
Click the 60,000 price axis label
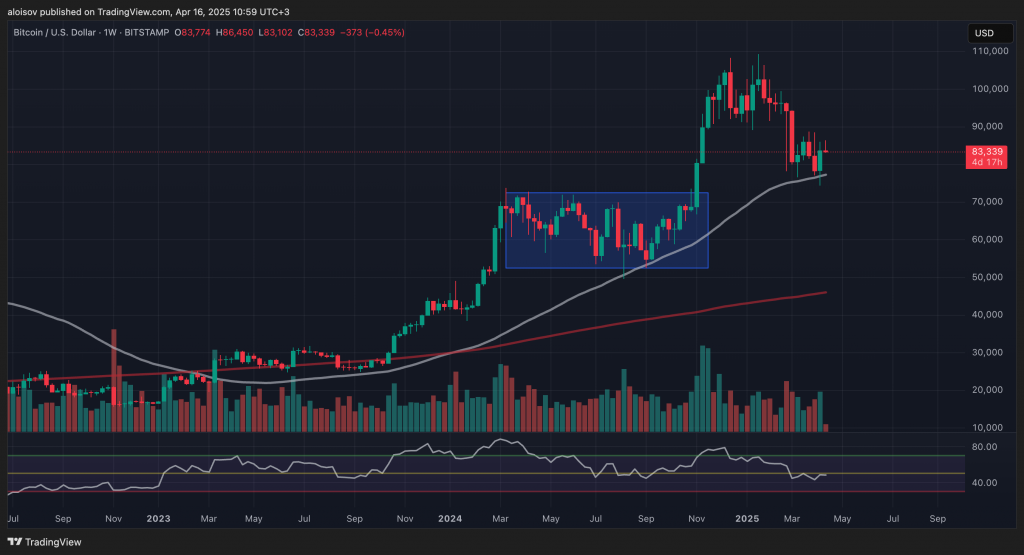[987, 240]
